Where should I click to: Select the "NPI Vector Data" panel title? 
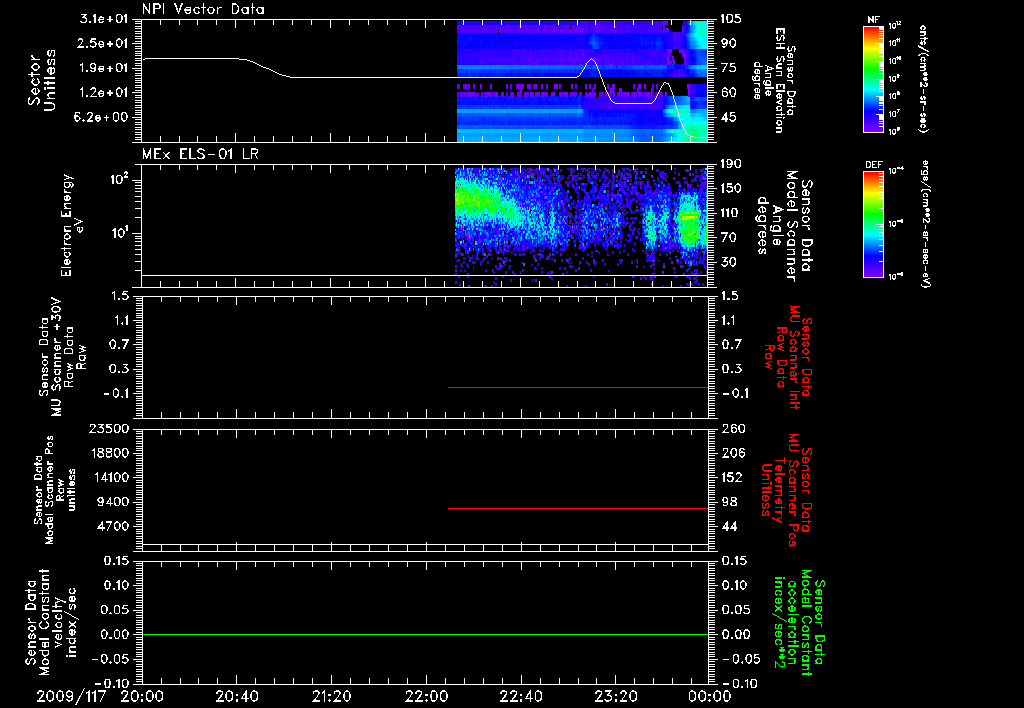click(x=203, y=9)
